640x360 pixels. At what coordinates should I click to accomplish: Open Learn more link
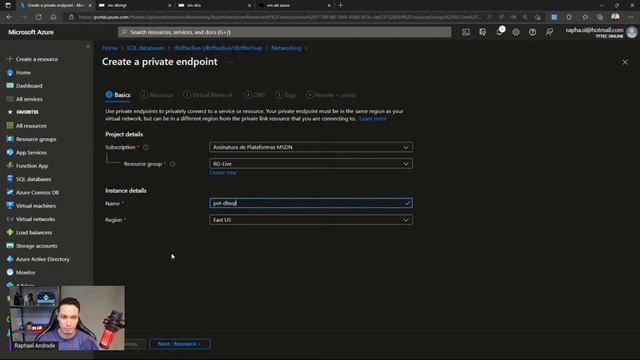point(373,118)
